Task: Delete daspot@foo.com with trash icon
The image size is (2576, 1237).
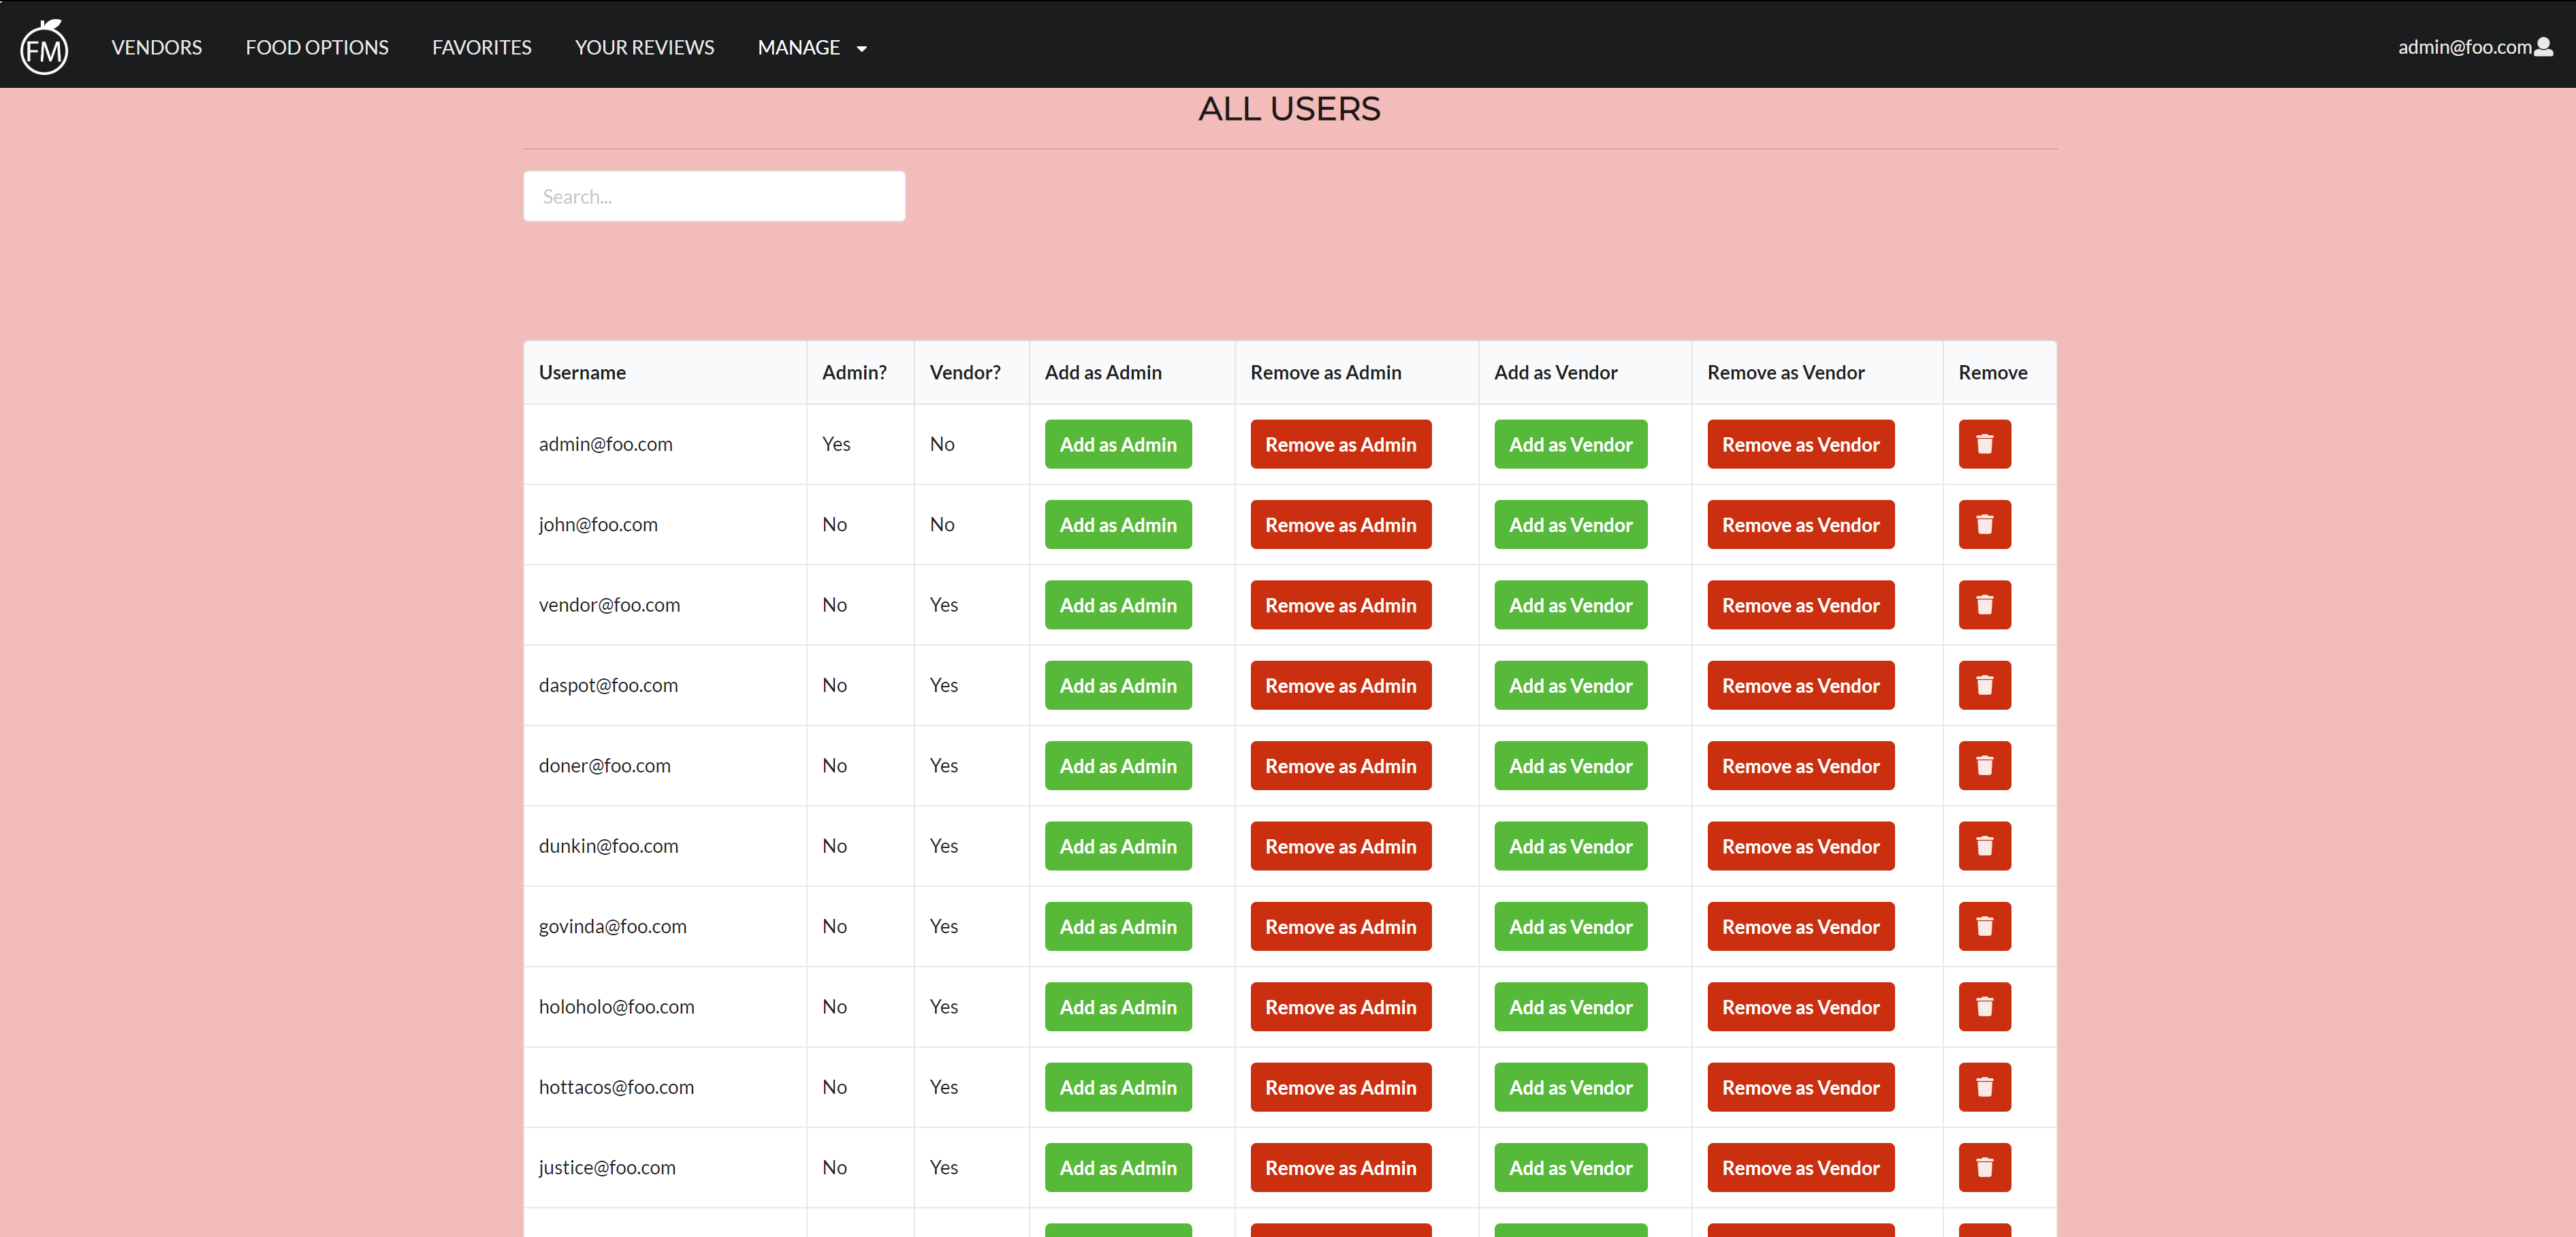Action: click(1984, 685)
